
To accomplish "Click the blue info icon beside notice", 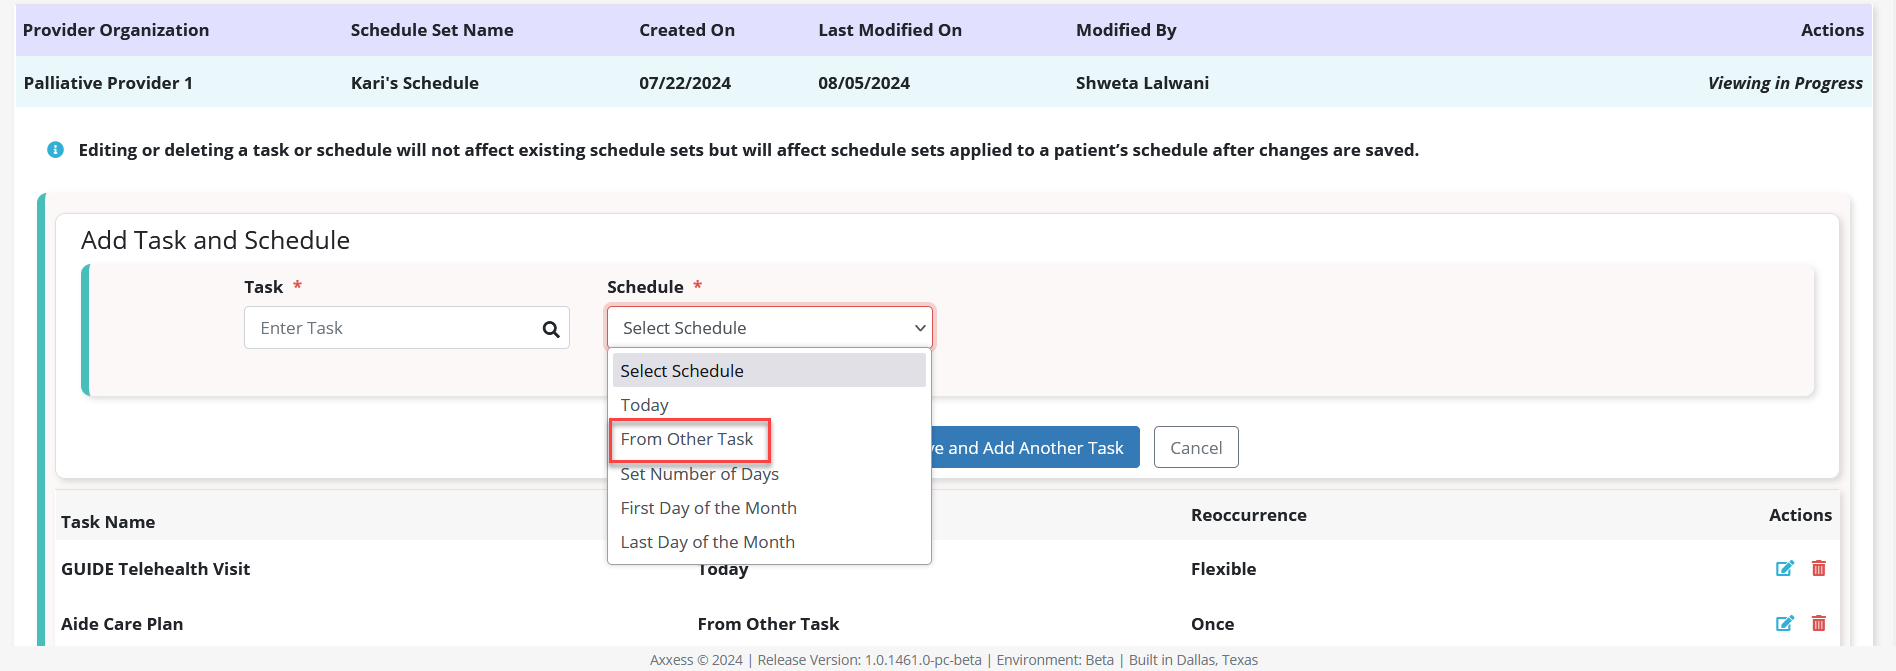I will point(56,150).
